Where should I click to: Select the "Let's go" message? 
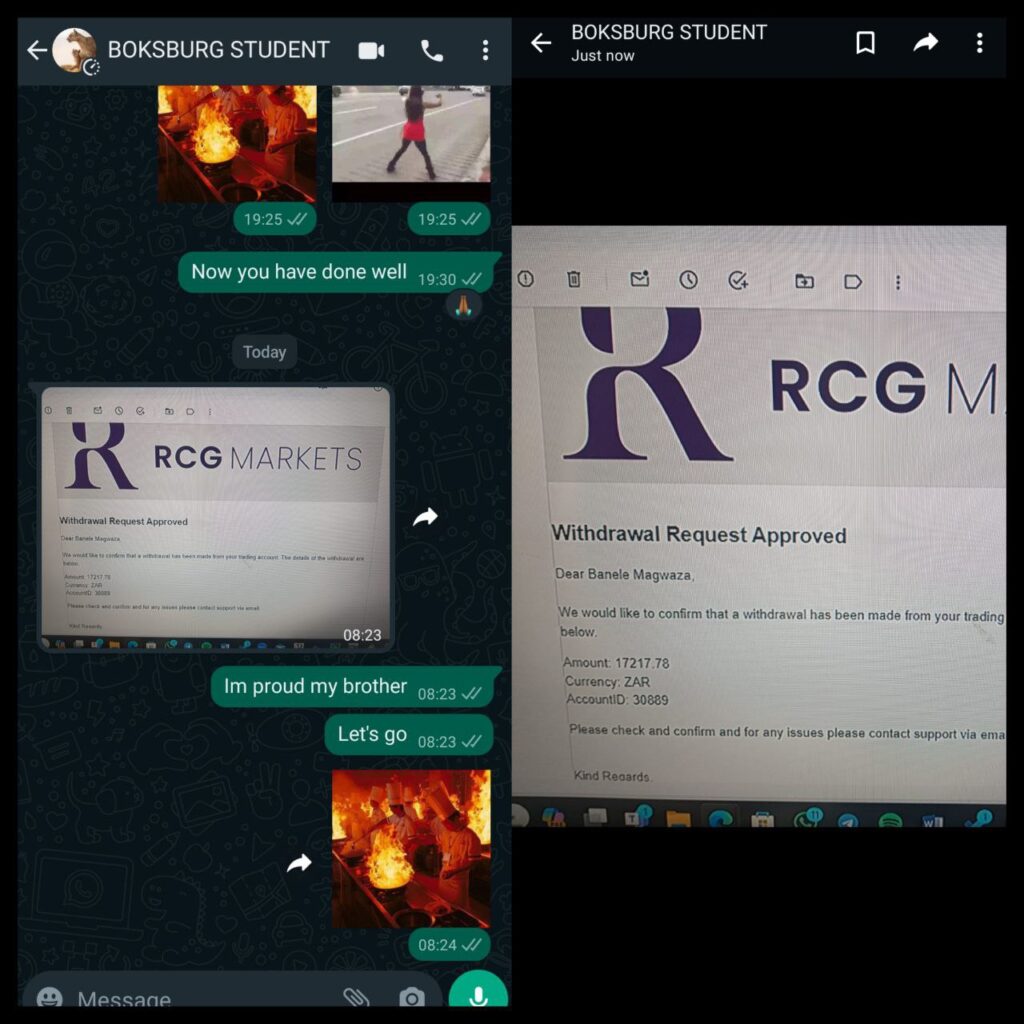(x=409, y=735)
